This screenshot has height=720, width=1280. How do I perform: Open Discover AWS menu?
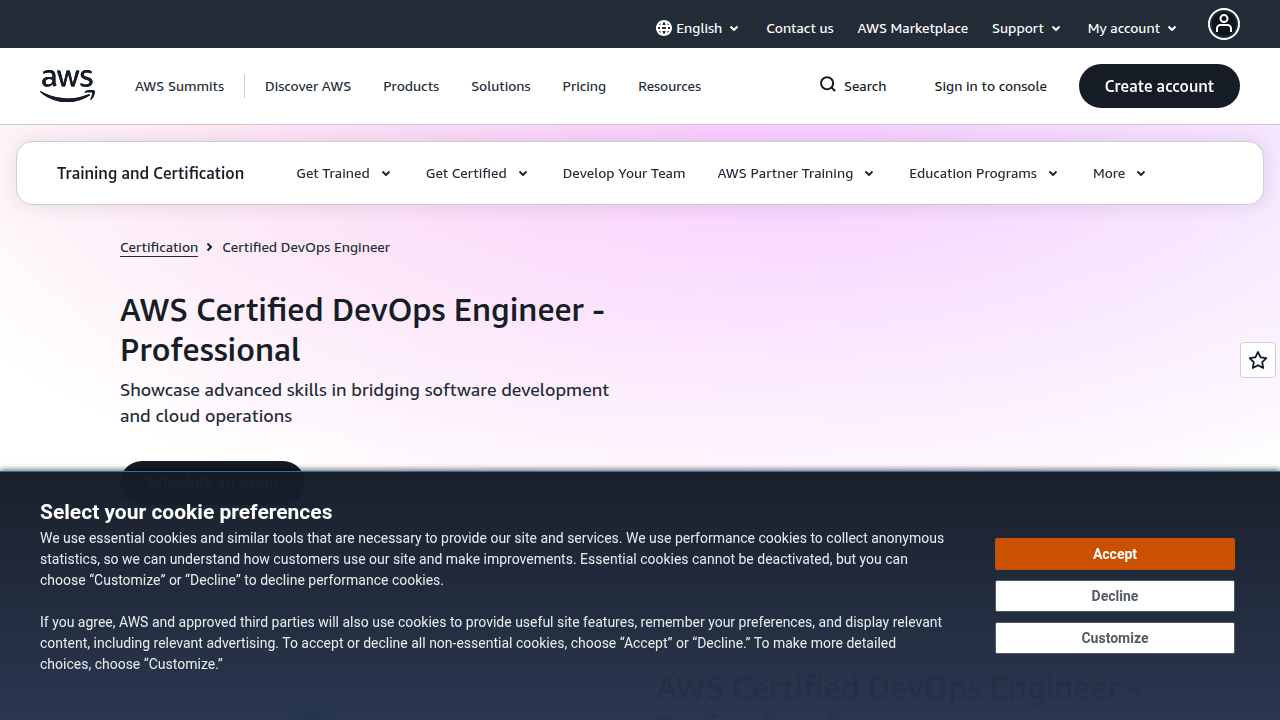tap(308, 86)
